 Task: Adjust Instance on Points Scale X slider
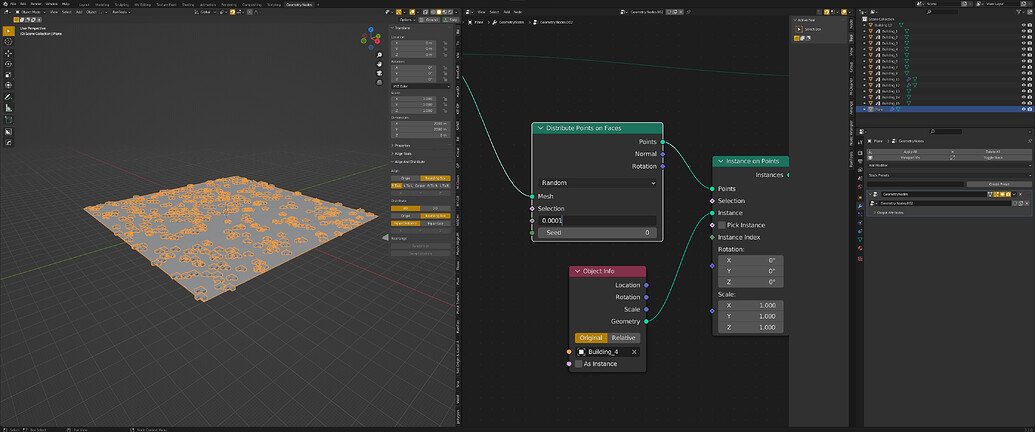click(x=751, y=306)
